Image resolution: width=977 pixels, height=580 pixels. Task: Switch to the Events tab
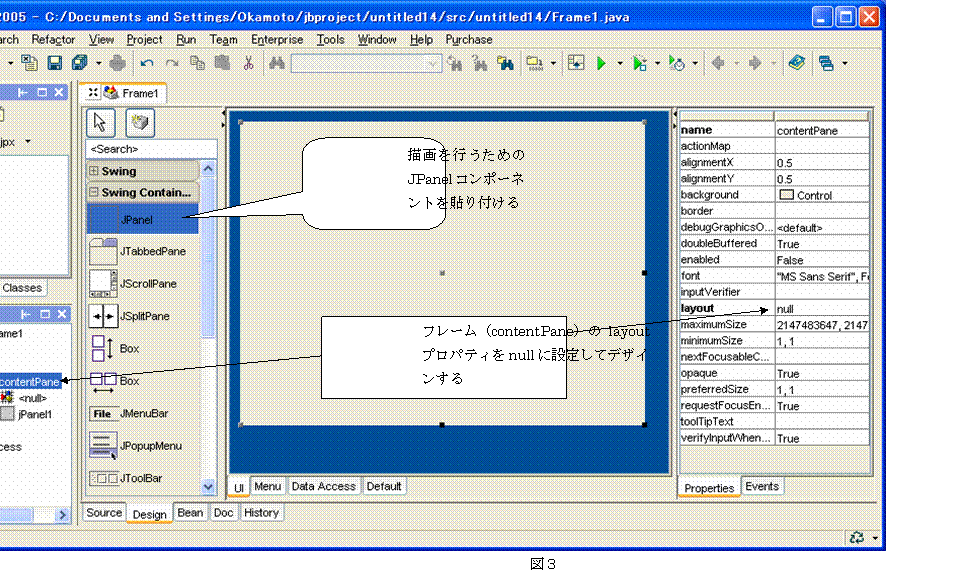762,487
